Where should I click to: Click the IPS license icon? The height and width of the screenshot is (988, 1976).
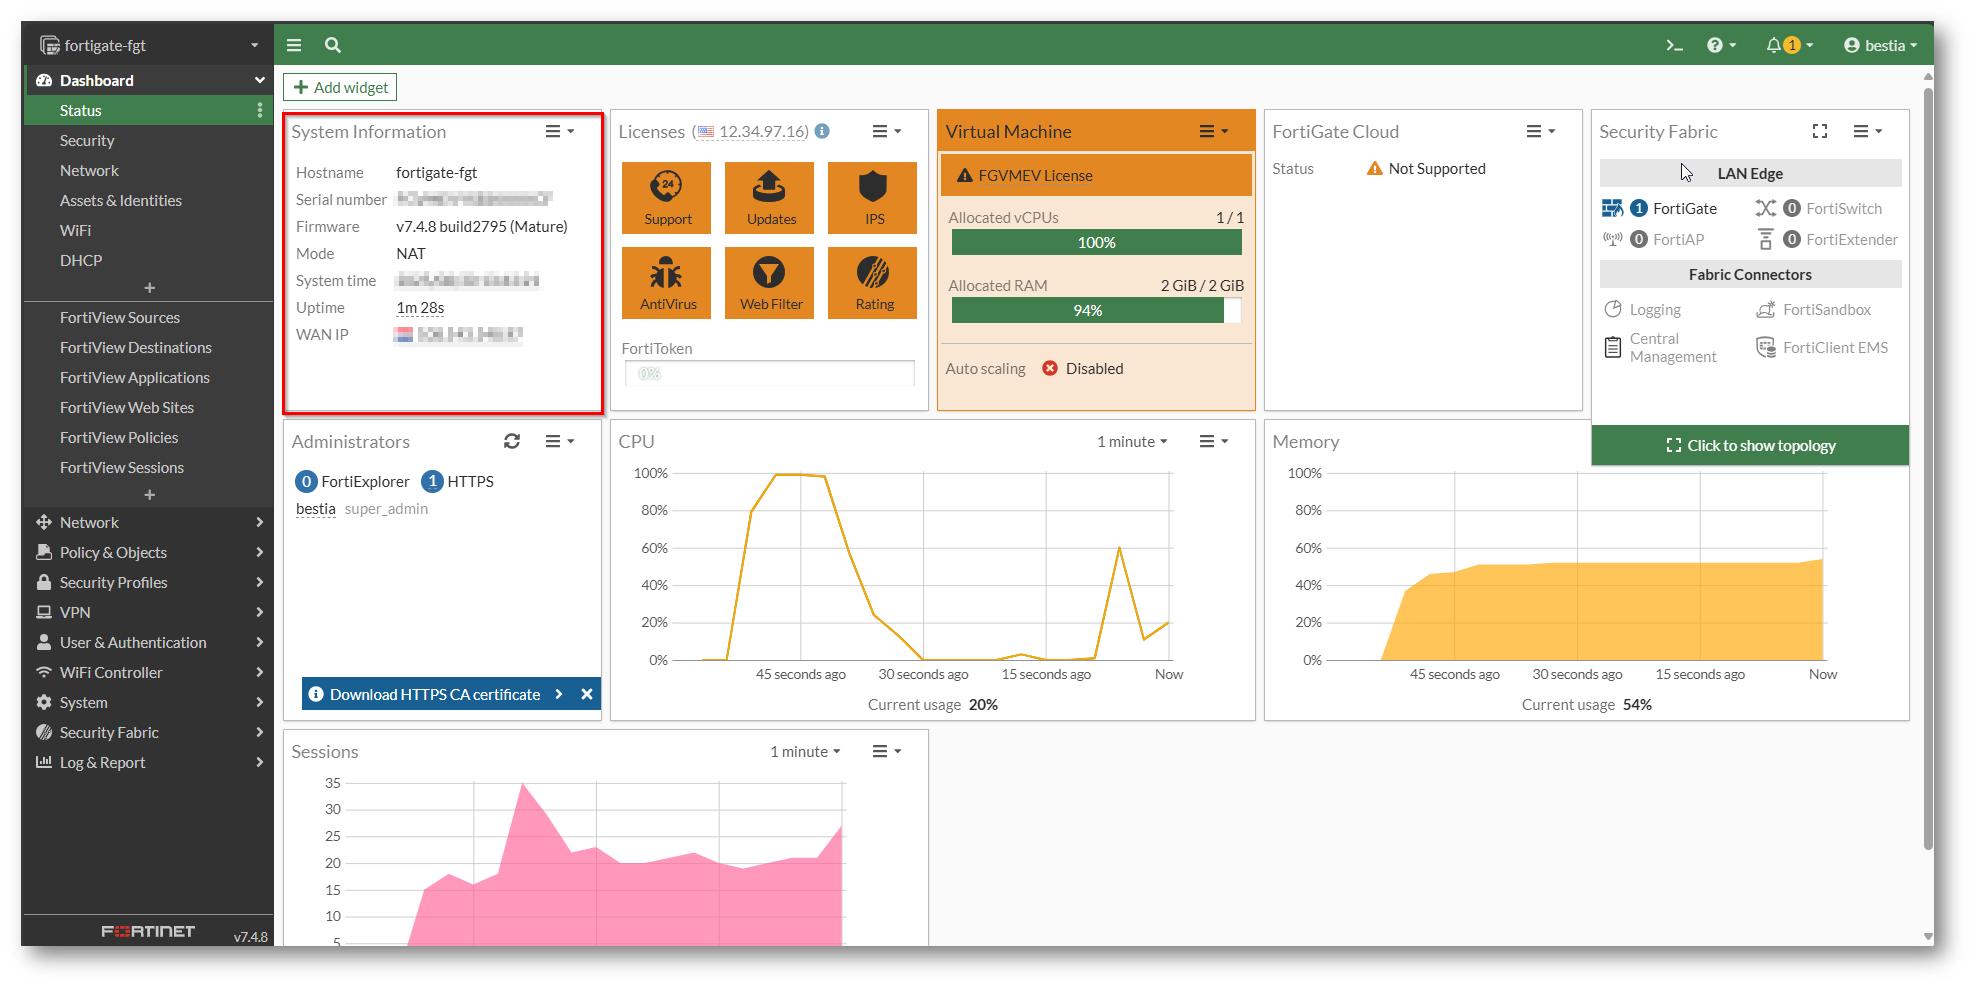[x=873, y=198]
